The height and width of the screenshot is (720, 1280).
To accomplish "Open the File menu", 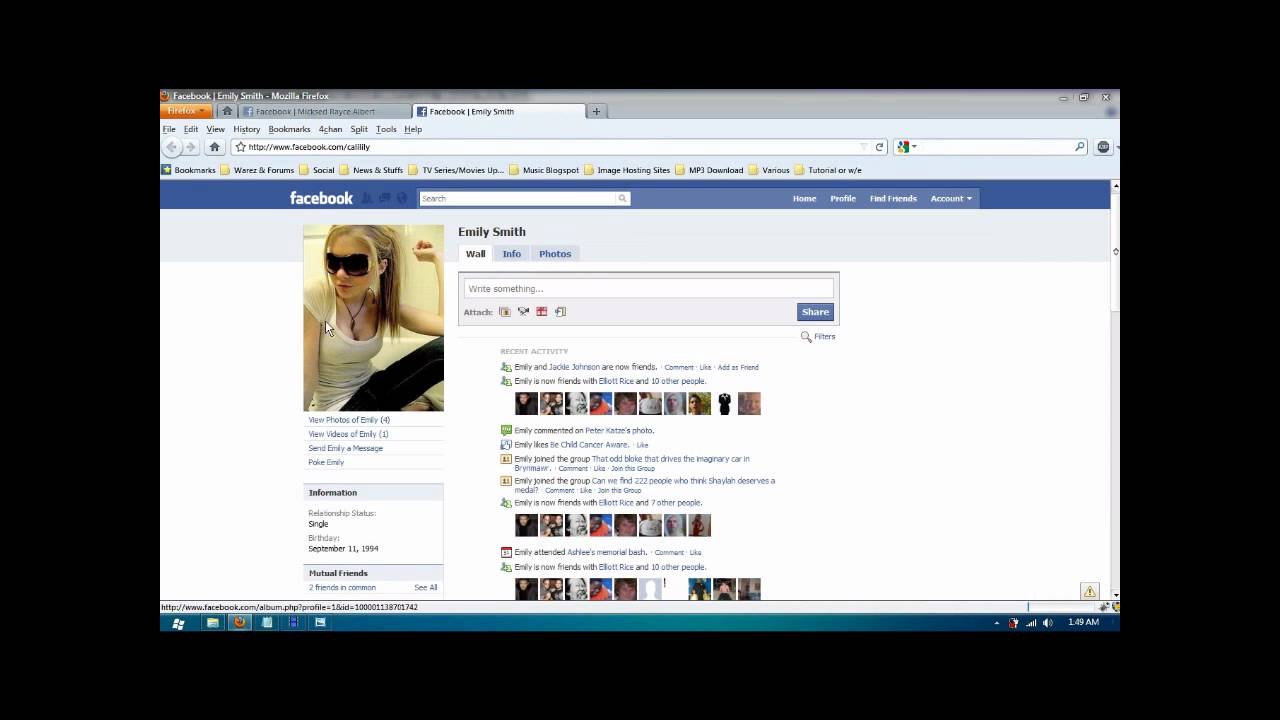I will [169, 129].
